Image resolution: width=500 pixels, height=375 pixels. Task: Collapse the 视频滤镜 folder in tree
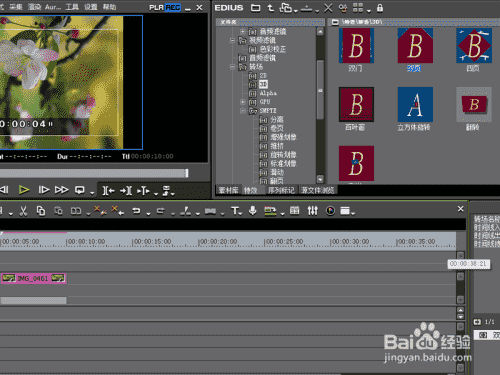pyautogui.click(x=232, y=41)
